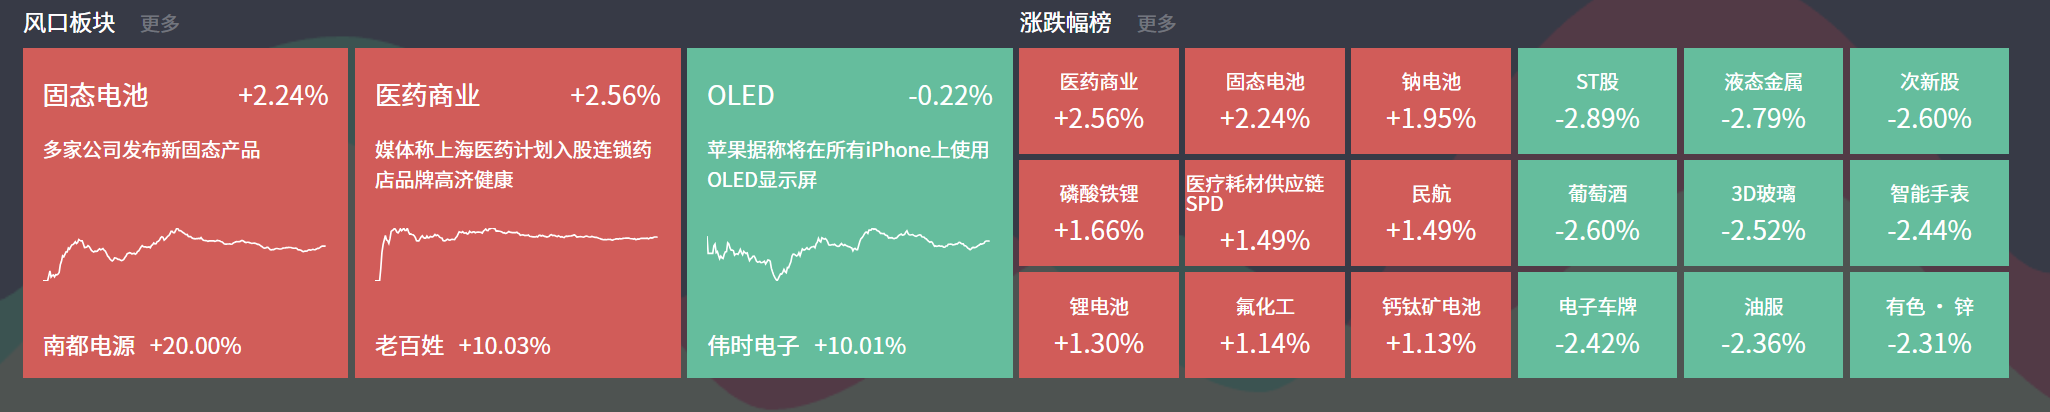
Task: Click 更多 next to 风口板块
Action: coord(160,24)
